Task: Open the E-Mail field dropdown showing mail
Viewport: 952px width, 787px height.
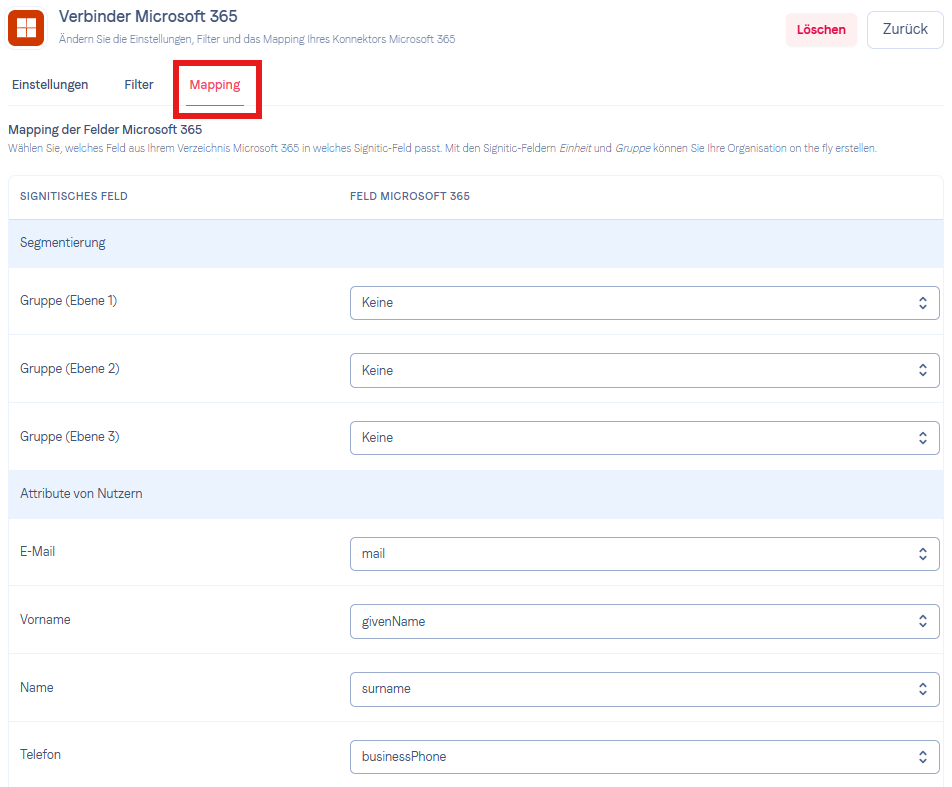Action: (644, 554)
